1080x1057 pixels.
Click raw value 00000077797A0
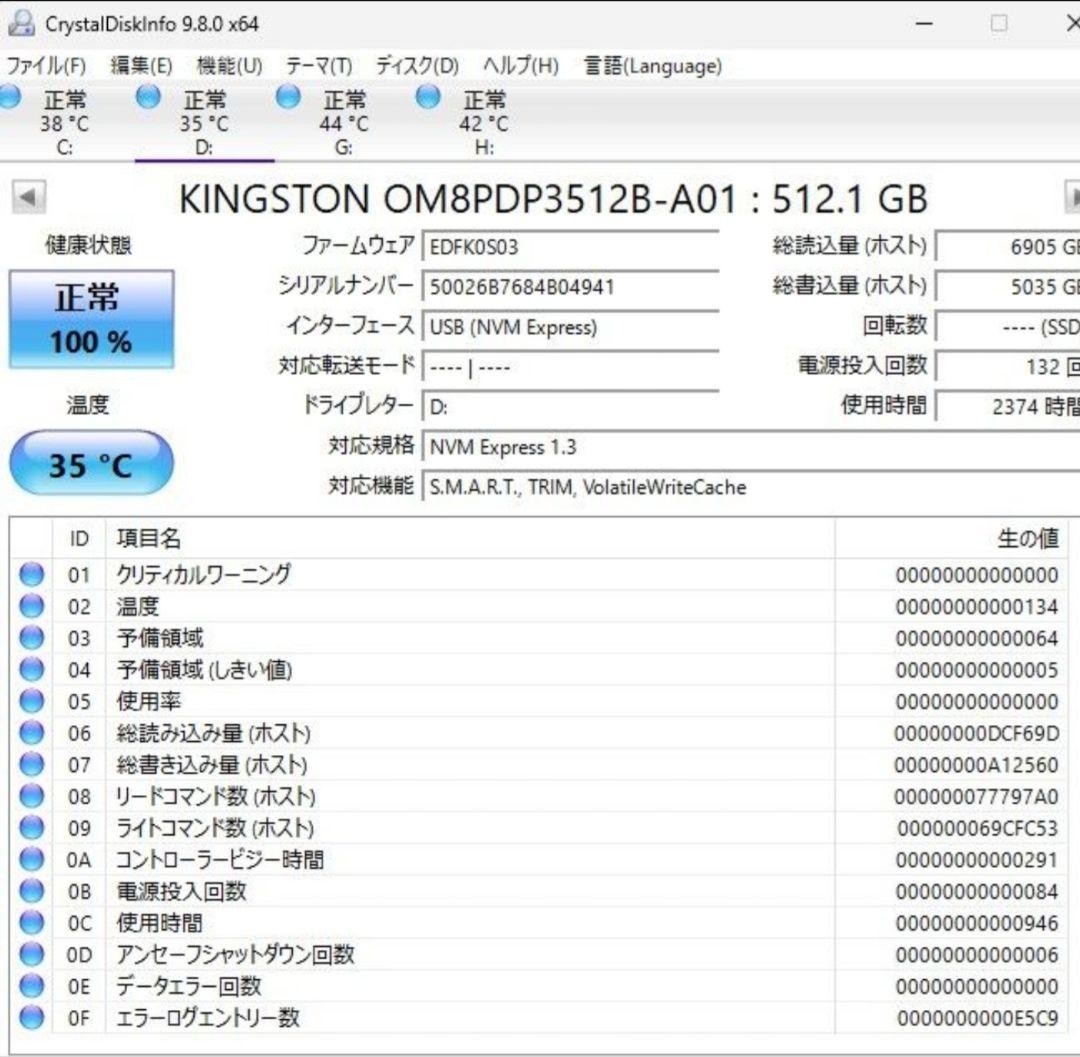tap(976, 797)
